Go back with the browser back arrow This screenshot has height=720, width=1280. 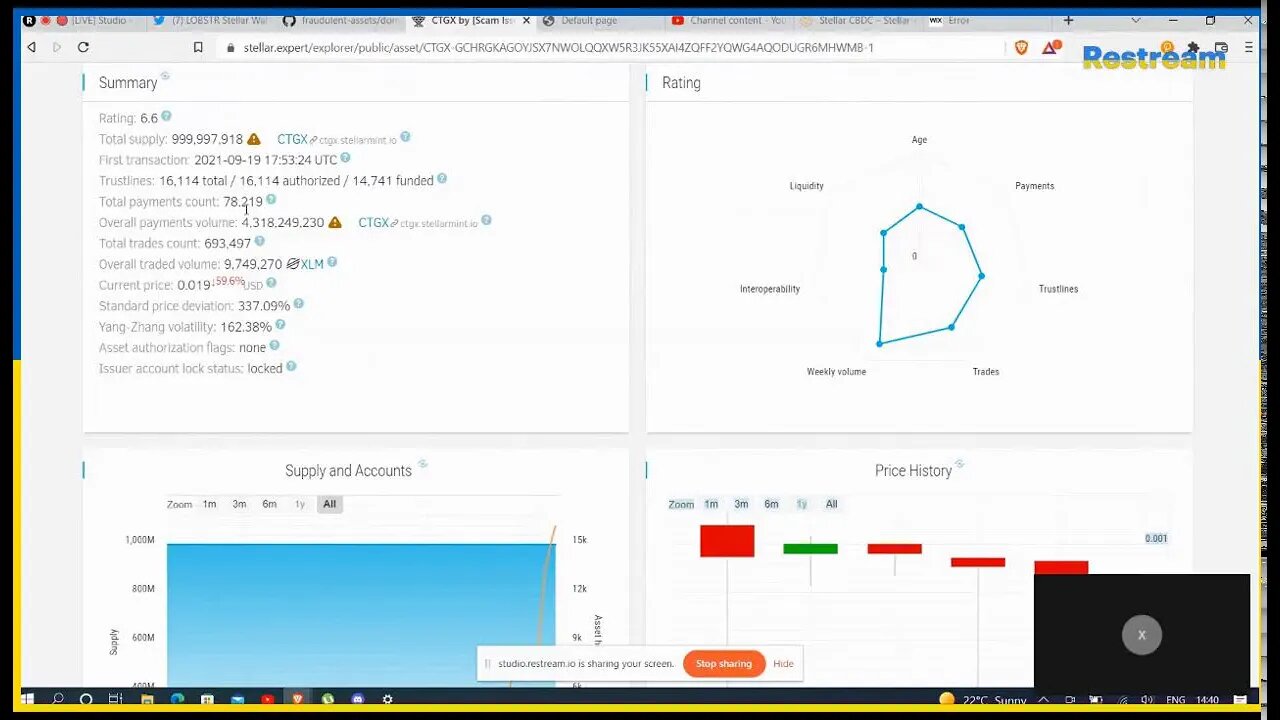(x=31, y=47)
